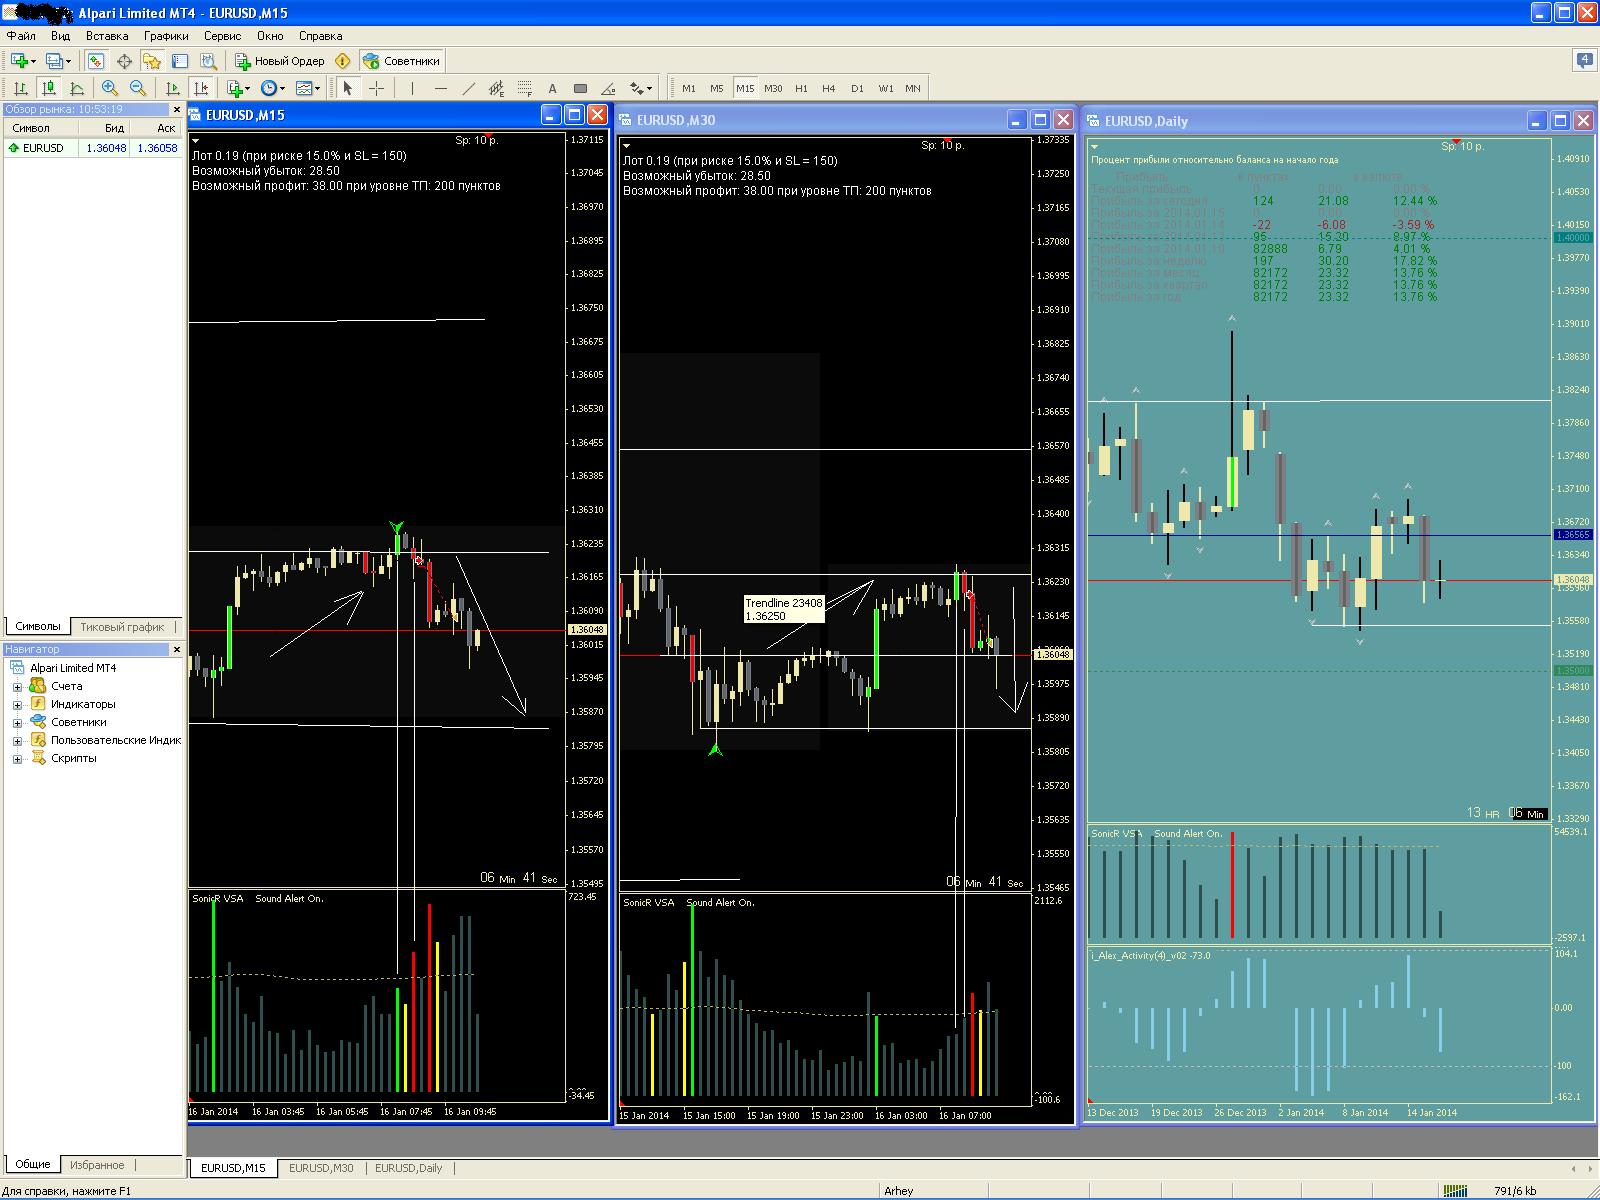
Task: Switch chart to line chart type
Action: [x=76, y=88]
